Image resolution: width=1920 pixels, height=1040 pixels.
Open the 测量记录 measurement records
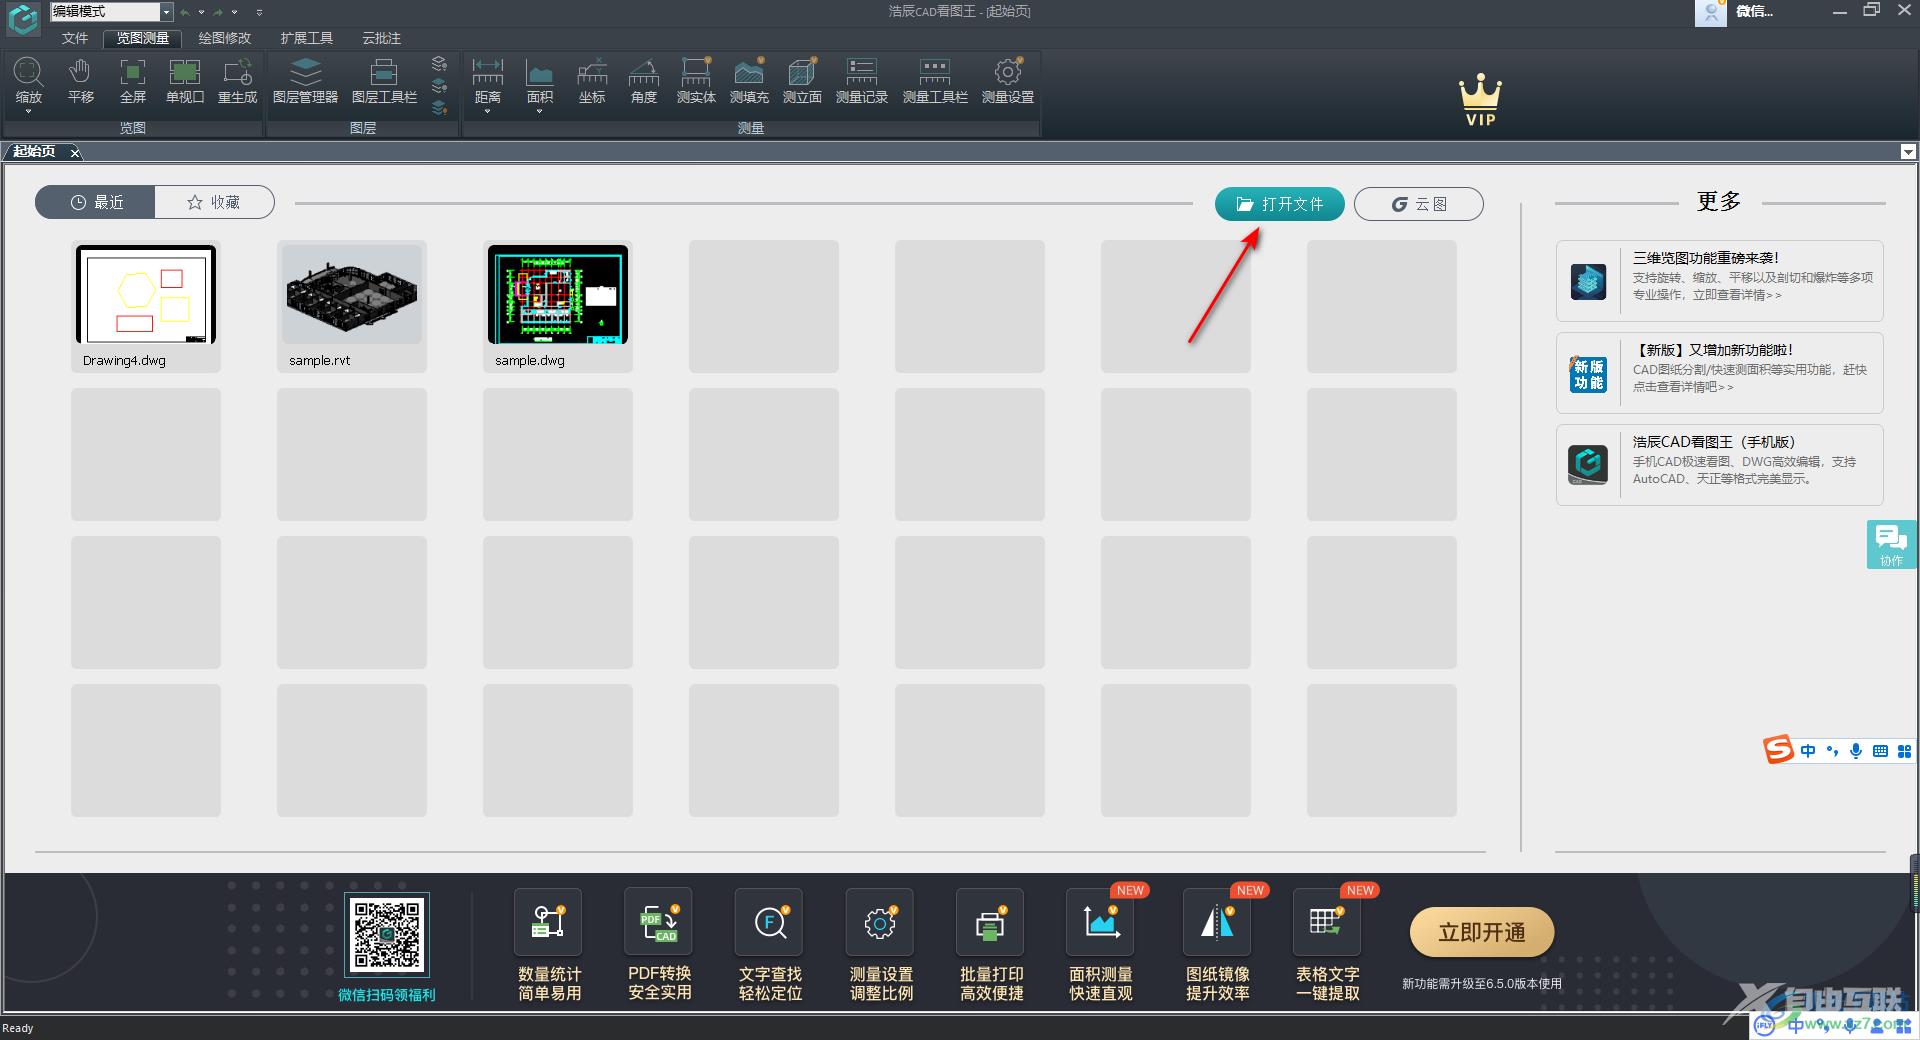coord(862,80)
